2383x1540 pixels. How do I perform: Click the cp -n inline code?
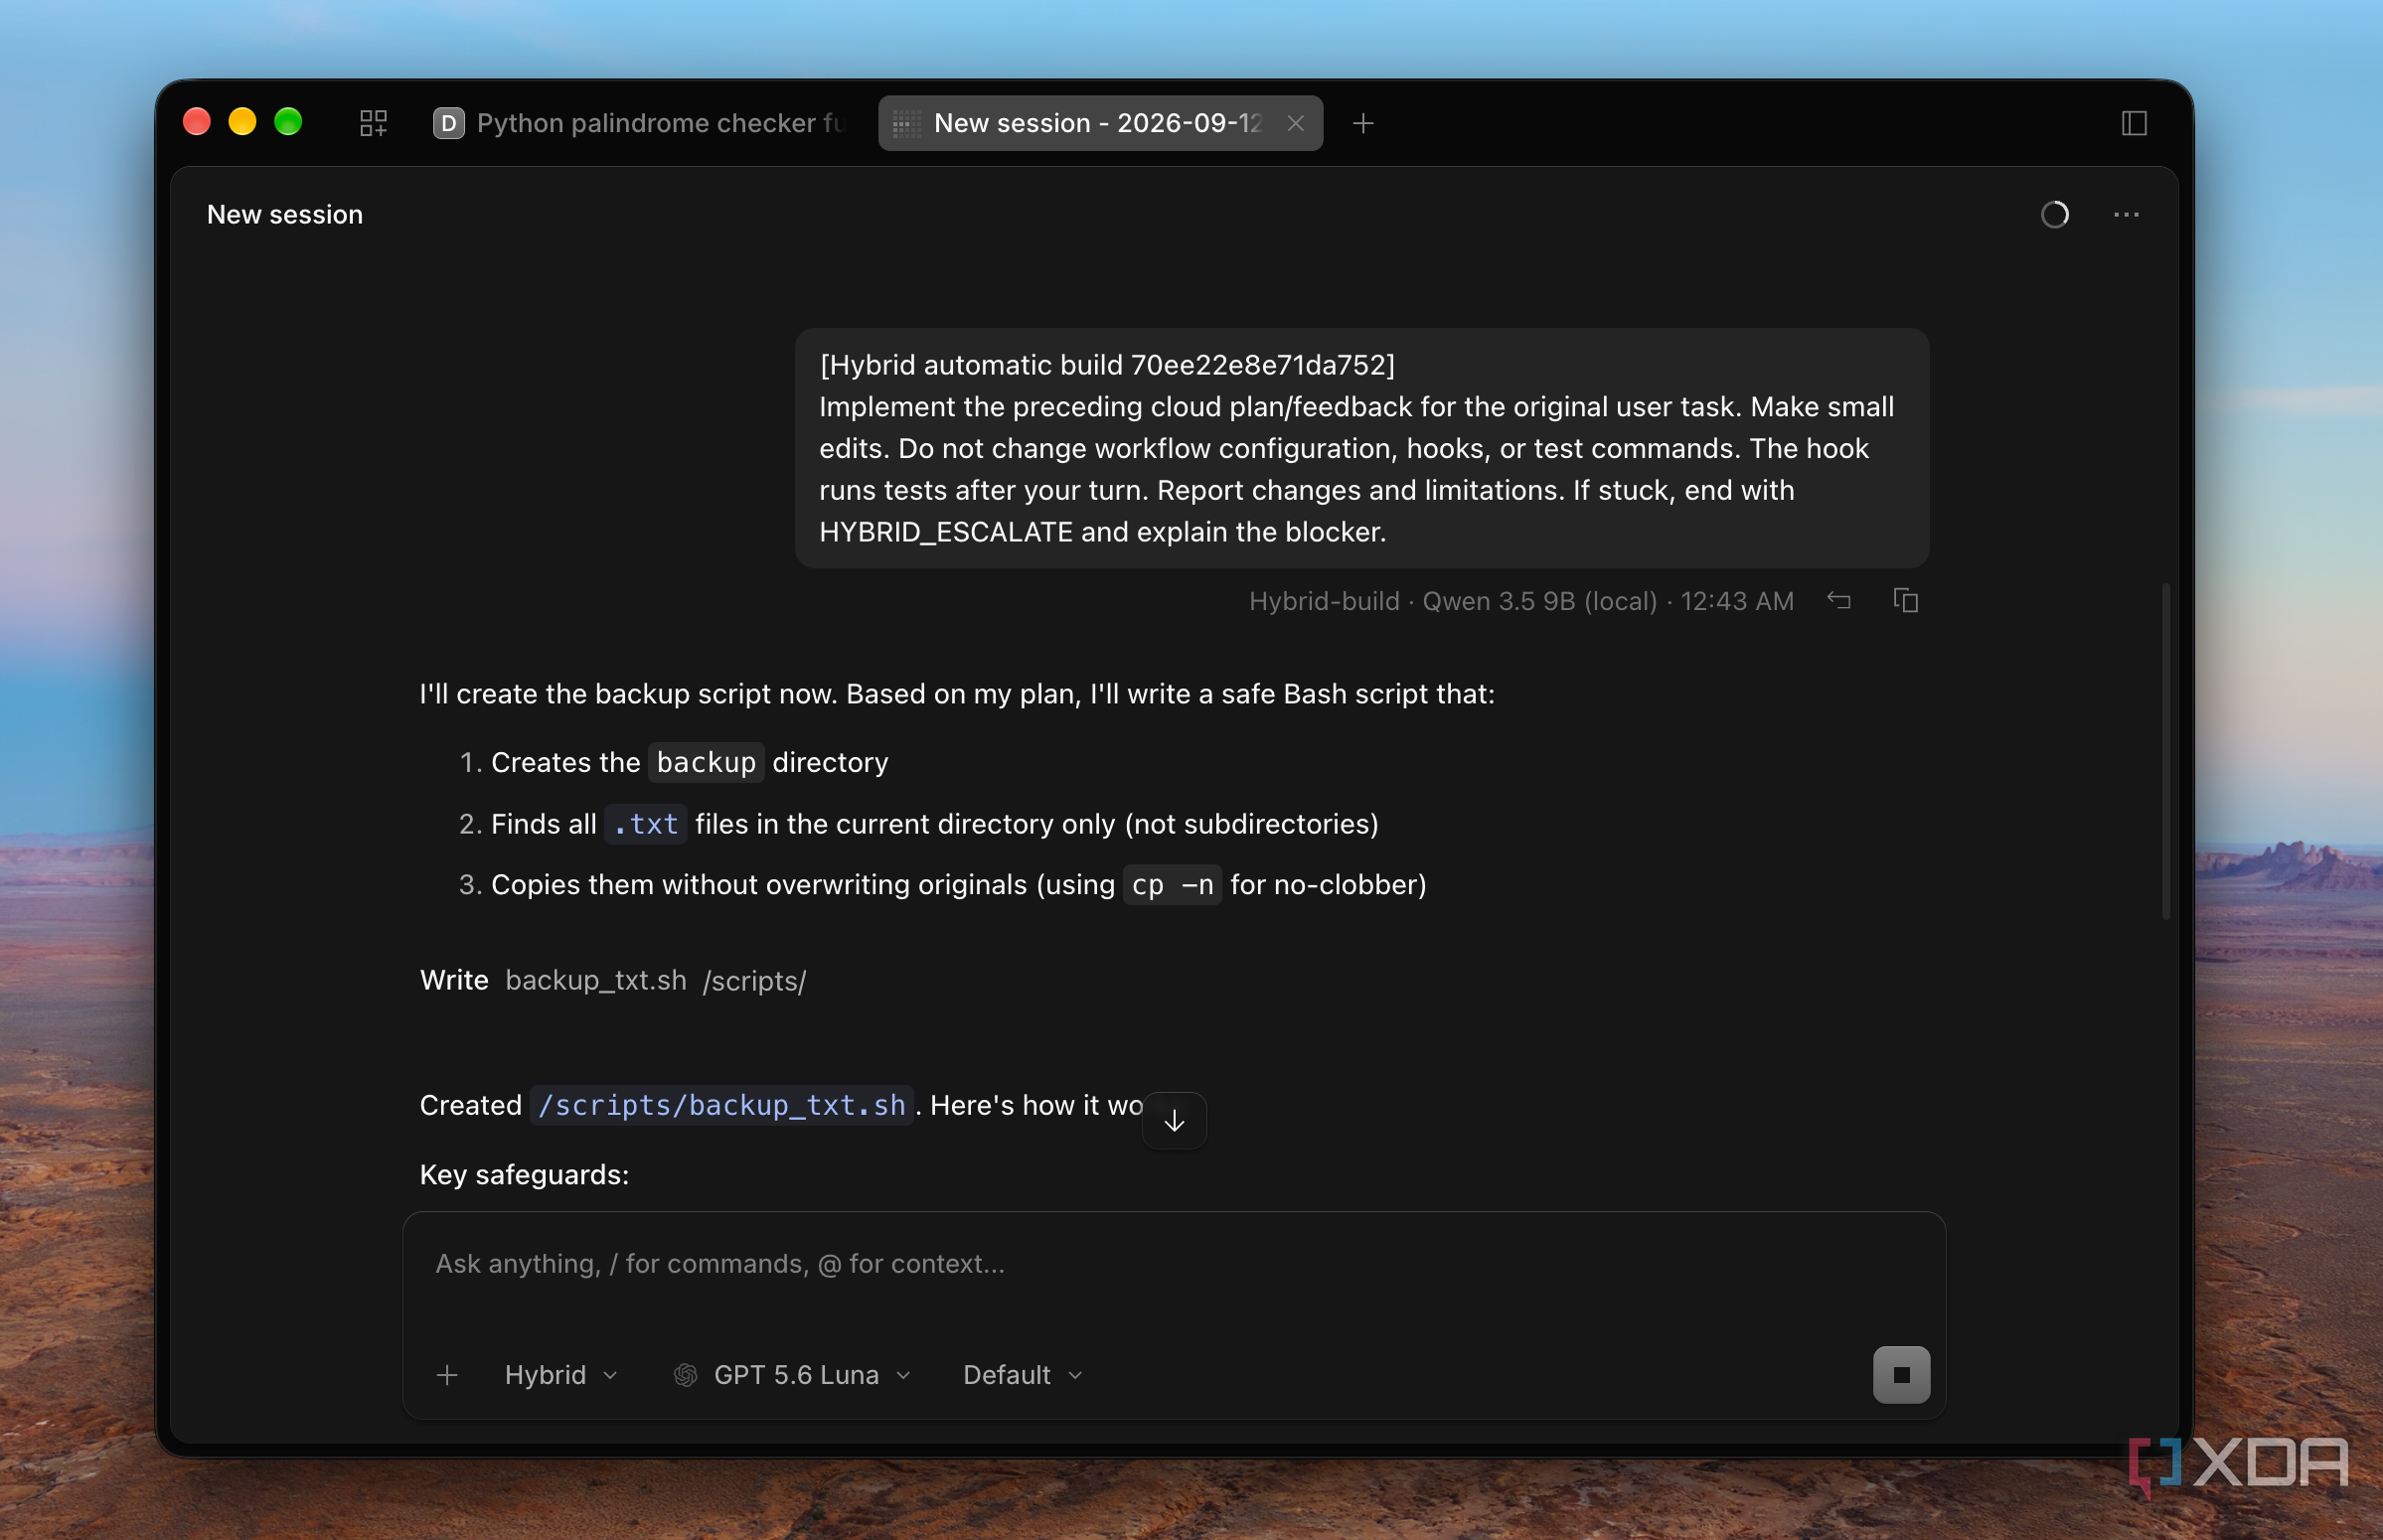(1172, 885)
